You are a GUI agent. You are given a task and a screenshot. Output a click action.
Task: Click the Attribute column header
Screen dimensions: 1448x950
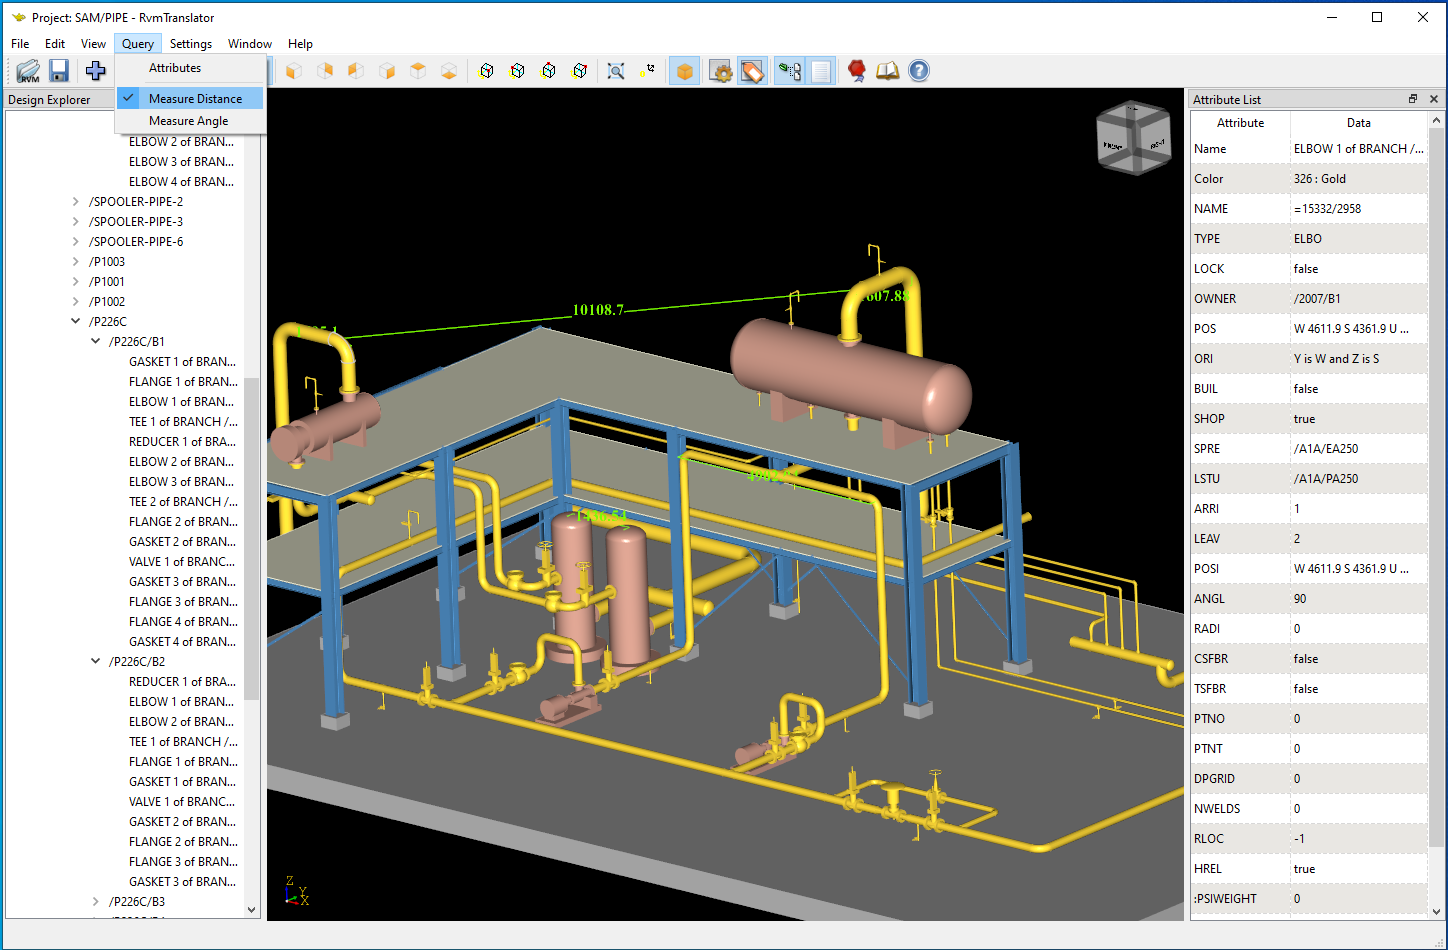(1240, 123)
